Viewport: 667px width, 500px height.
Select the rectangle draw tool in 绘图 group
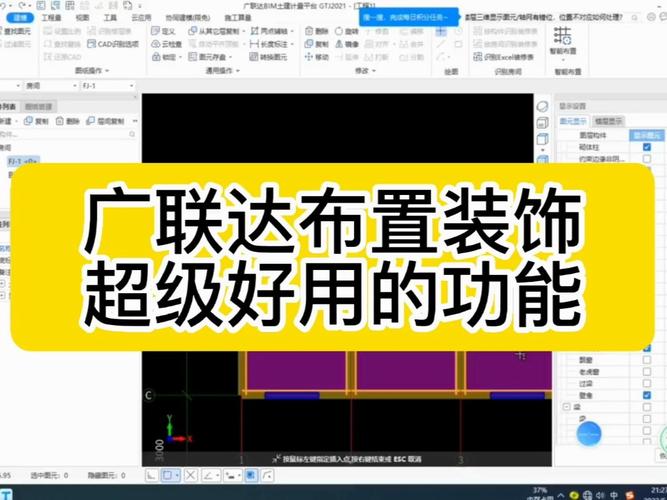click(x=458, y=44)
